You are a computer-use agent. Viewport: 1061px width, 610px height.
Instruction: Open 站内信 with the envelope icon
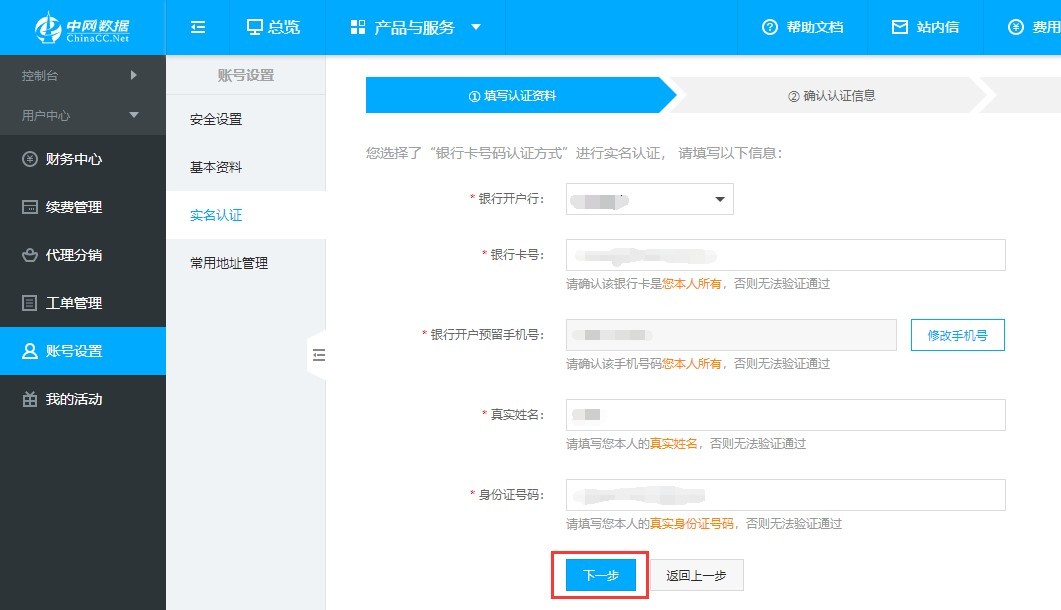pos(899,27)
